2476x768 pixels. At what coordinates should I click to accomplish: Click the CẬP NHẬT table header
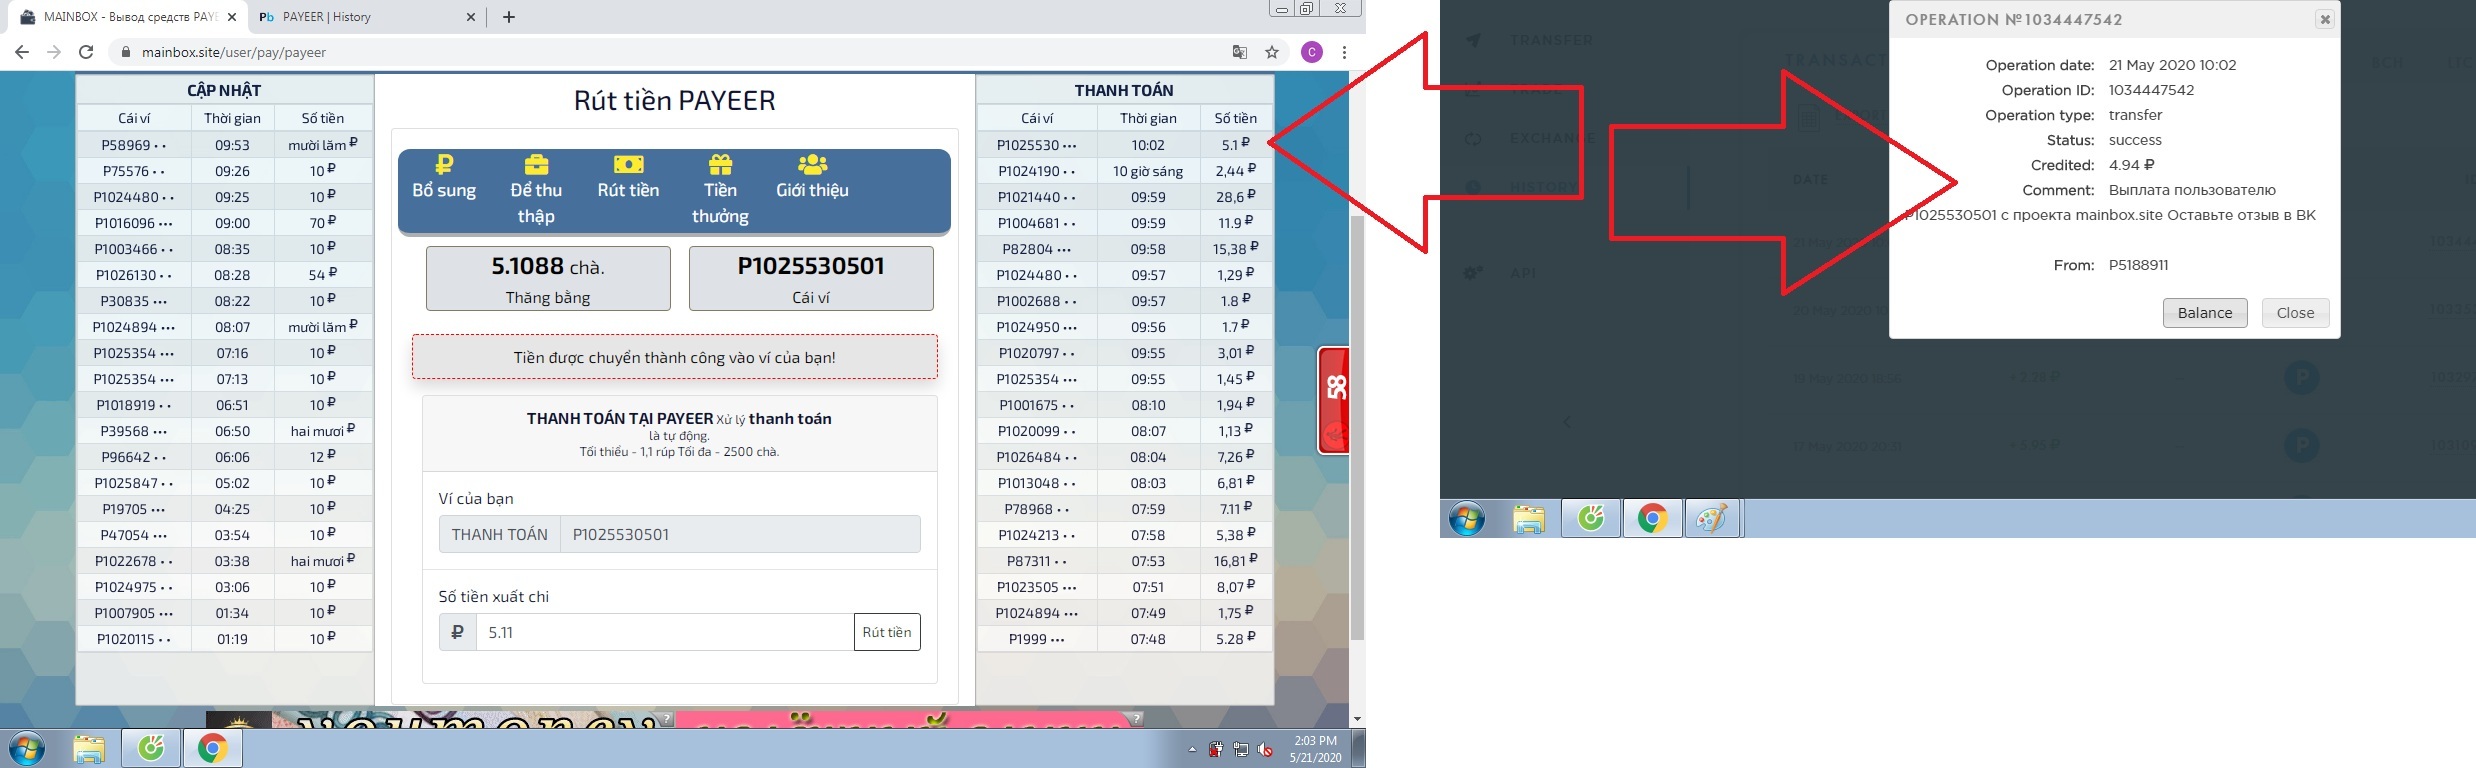tap(224, 90)
